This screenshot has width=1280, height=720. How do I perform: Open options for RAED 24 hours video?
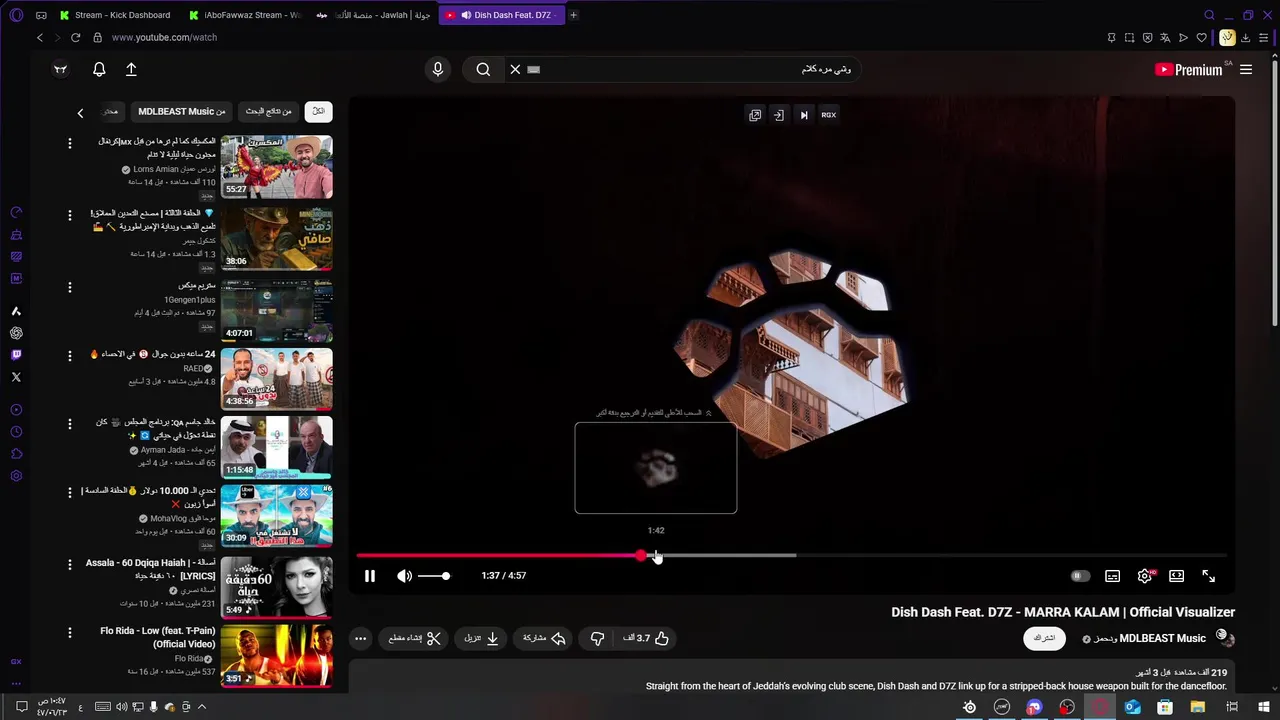click(70, 356)
